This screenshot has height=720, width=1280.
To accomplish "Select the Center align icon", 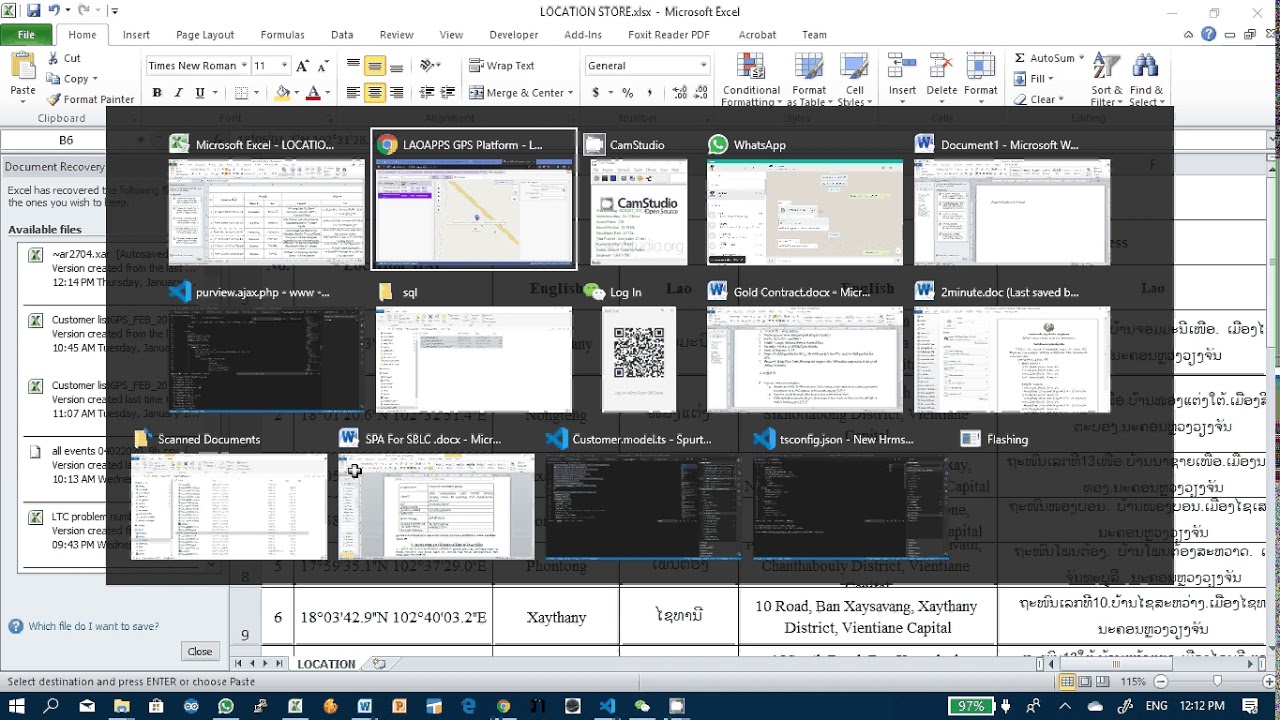I will coord(375,93).
